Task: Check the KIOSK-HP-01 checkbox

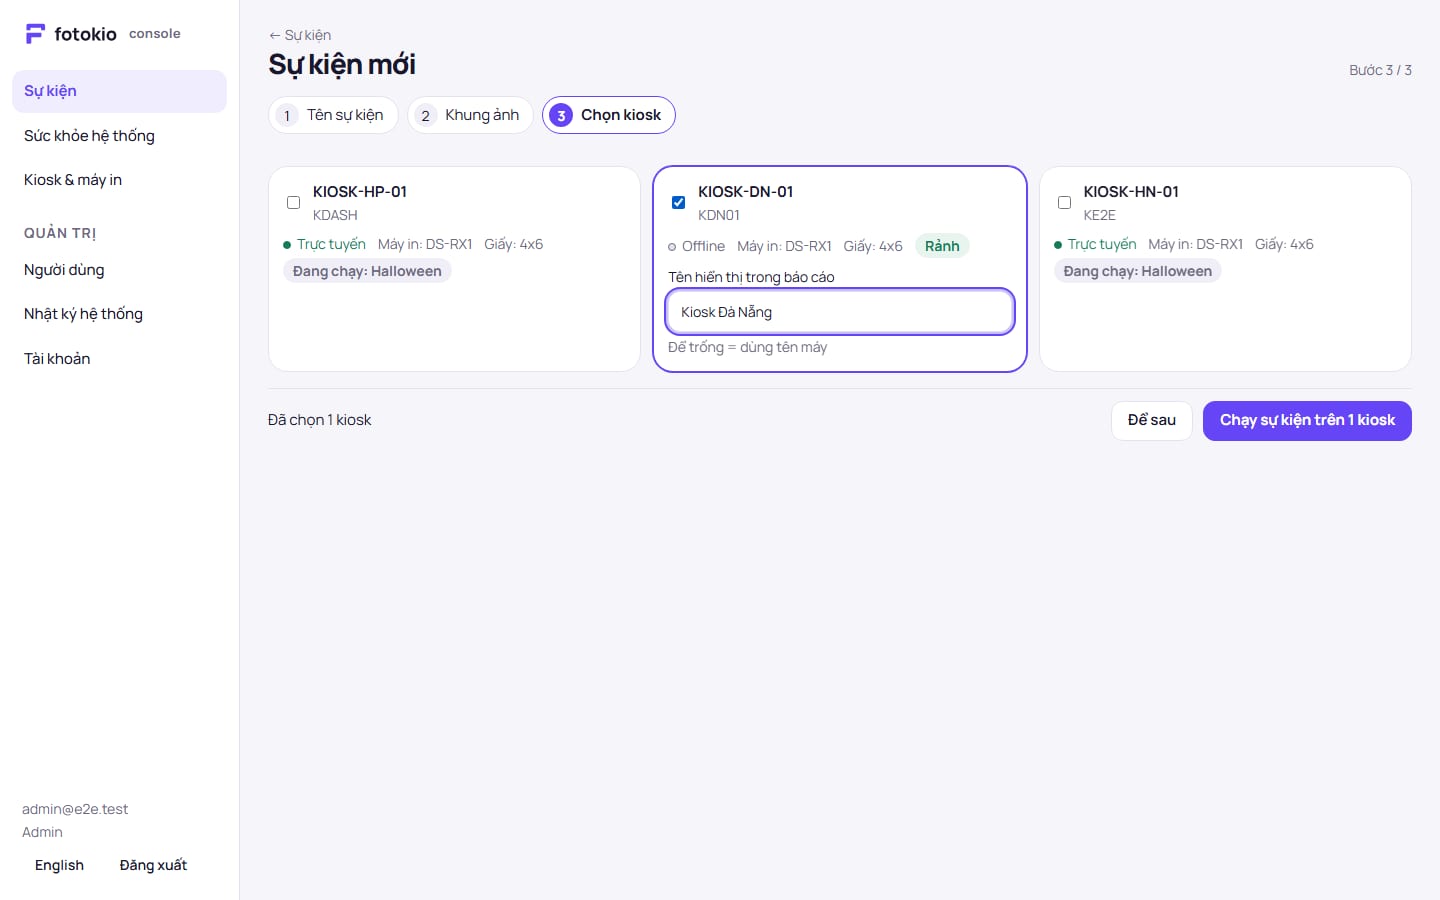Action: point(293,202)
